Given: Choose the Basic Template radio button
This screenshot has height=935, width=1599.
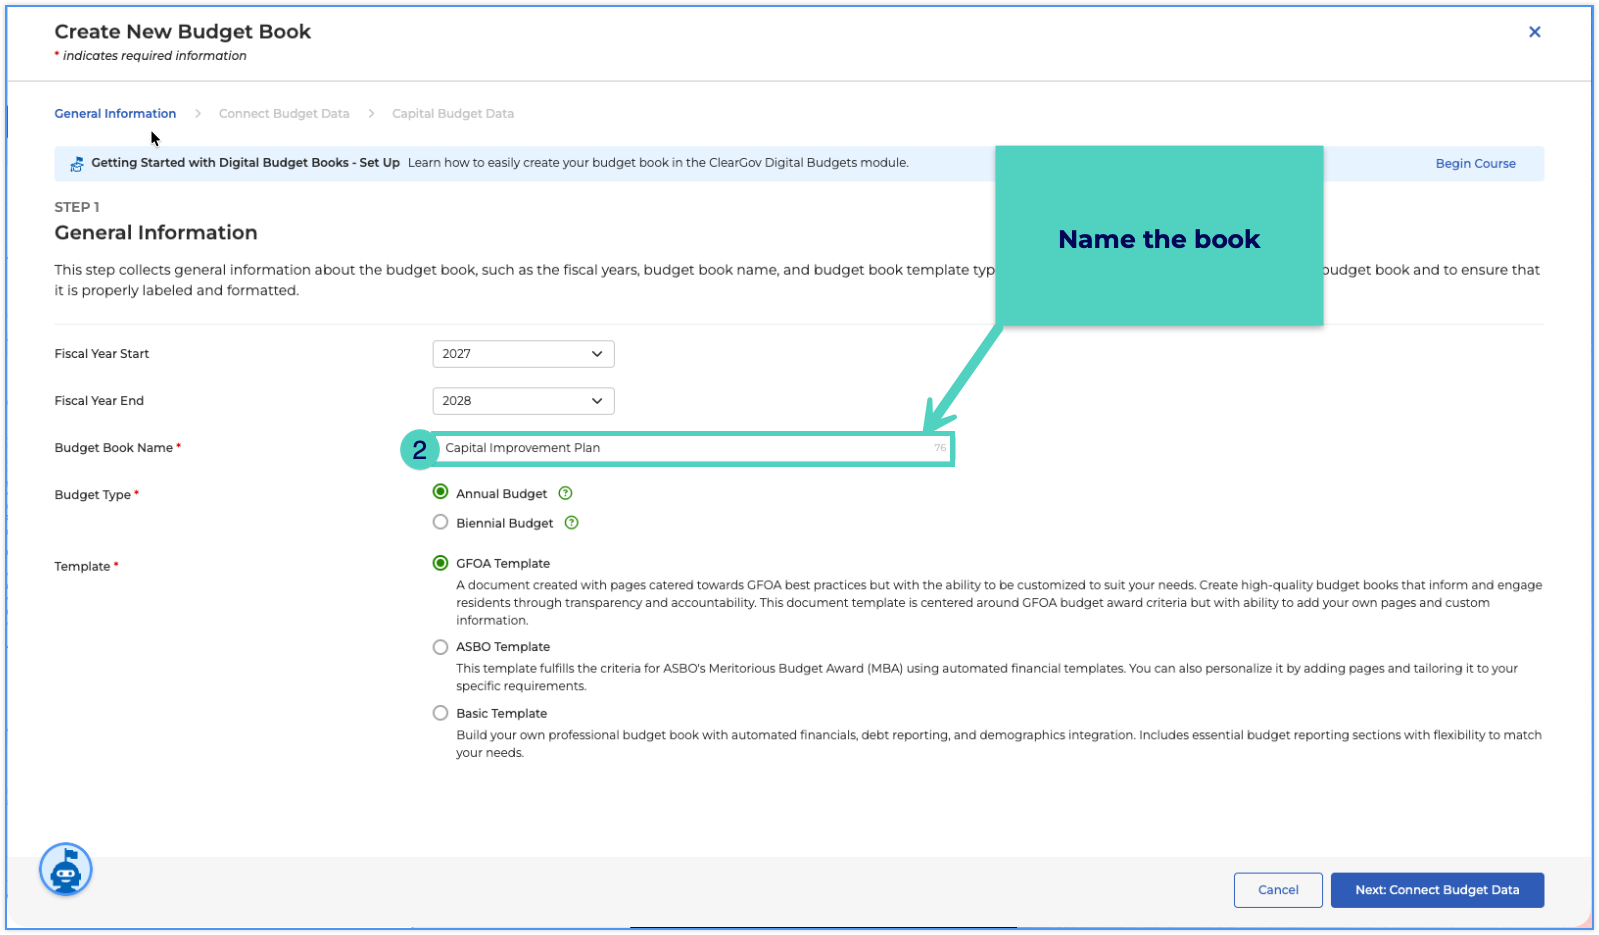Looking at the screenshot, I should point(440,713).
